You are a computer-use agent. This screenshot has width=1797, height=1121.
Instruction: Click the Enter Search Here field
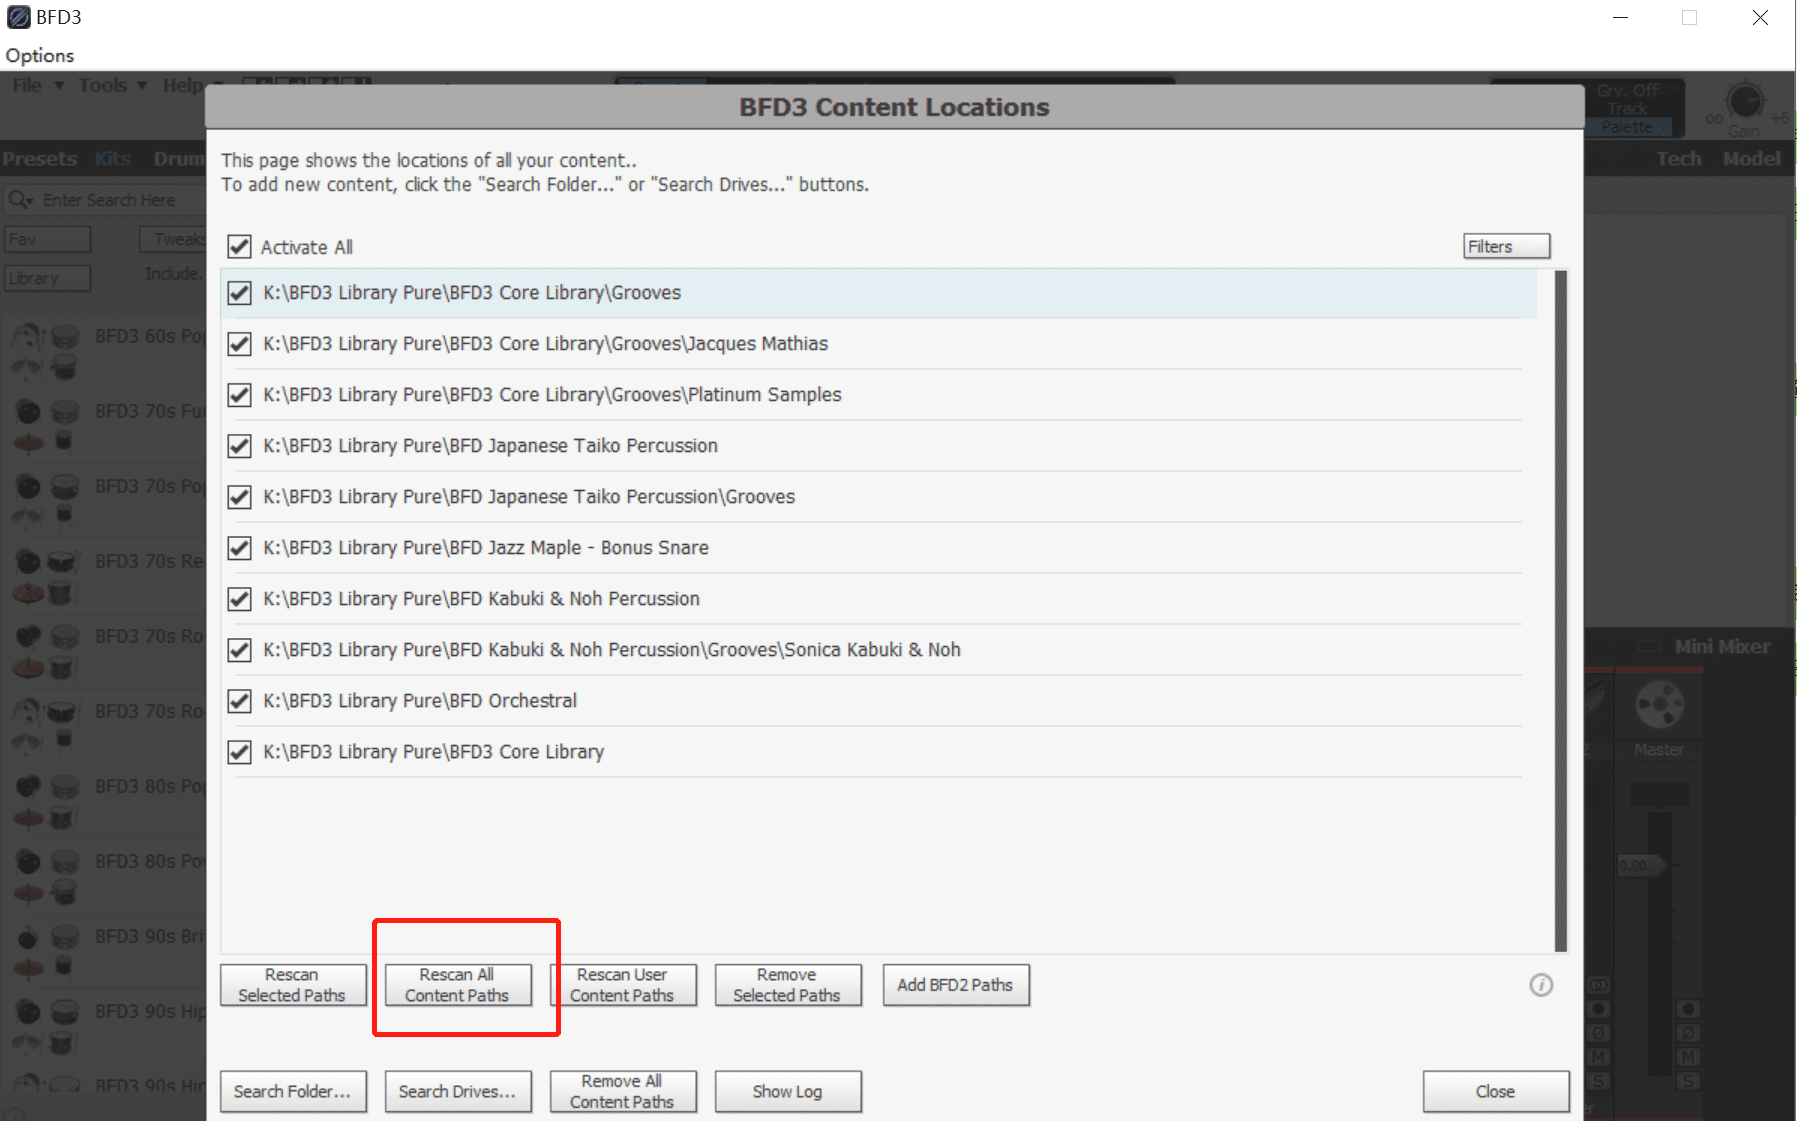(x=109, y=200)
